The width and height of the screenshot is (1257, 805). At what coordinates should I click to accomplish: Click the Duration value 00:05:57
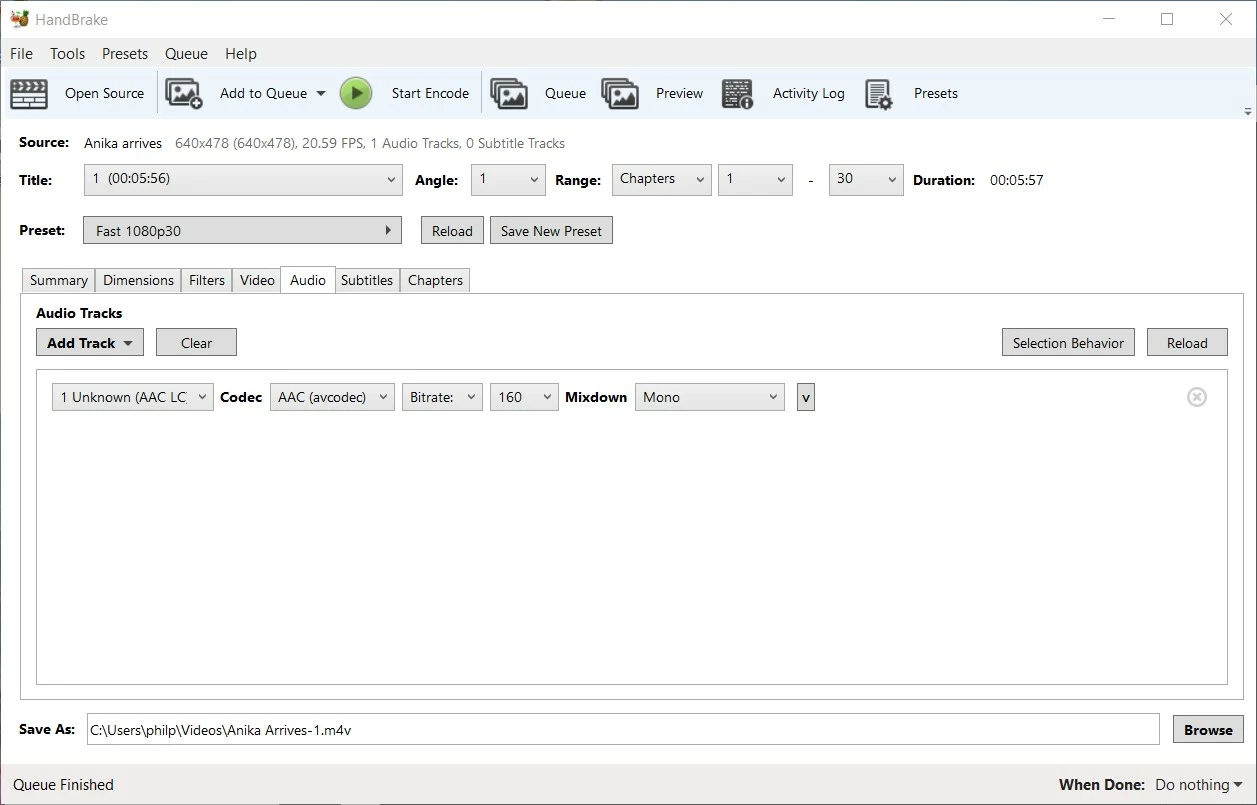click(x=1017, y=180)
